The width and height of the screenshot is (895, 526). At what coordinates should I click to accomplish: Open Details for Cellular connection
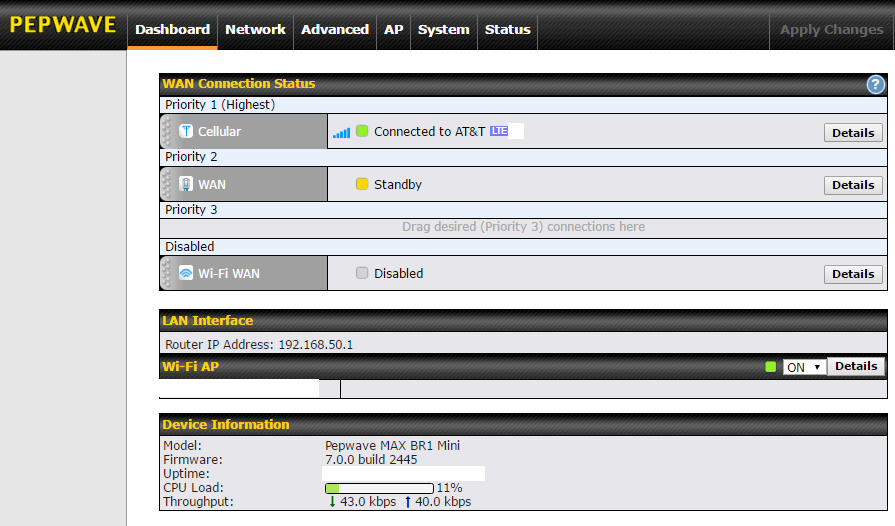coord(853,132)
